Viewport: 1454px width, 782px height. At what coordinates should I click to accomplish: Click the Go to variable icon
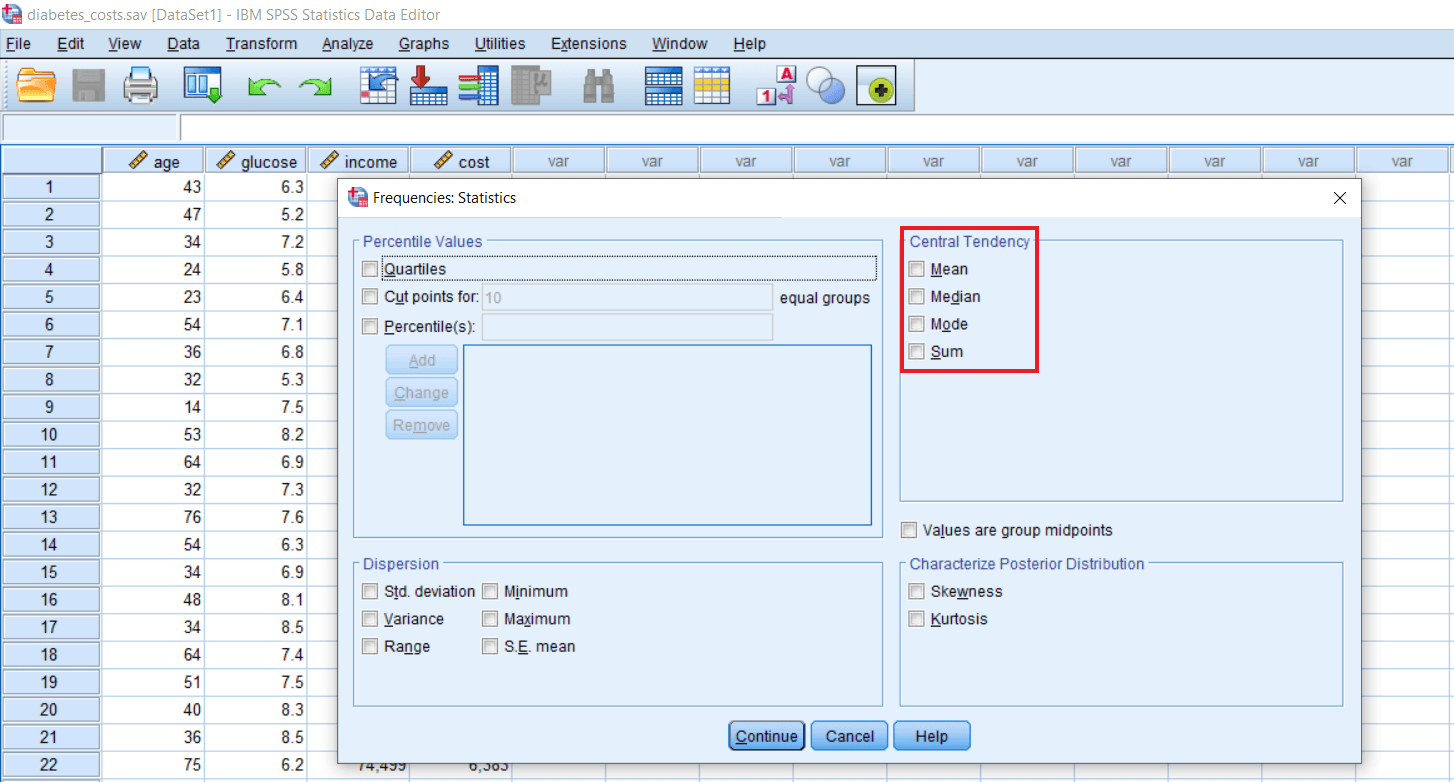pos(428,86)
